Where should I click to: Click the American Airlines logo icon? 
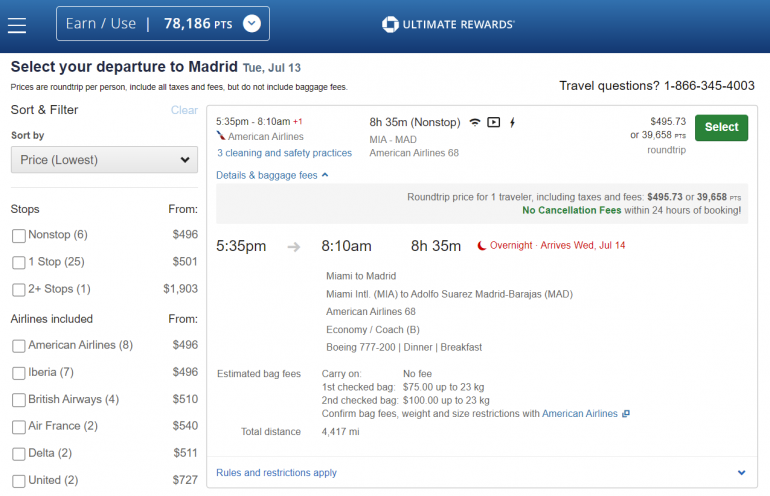coord(221,137)
